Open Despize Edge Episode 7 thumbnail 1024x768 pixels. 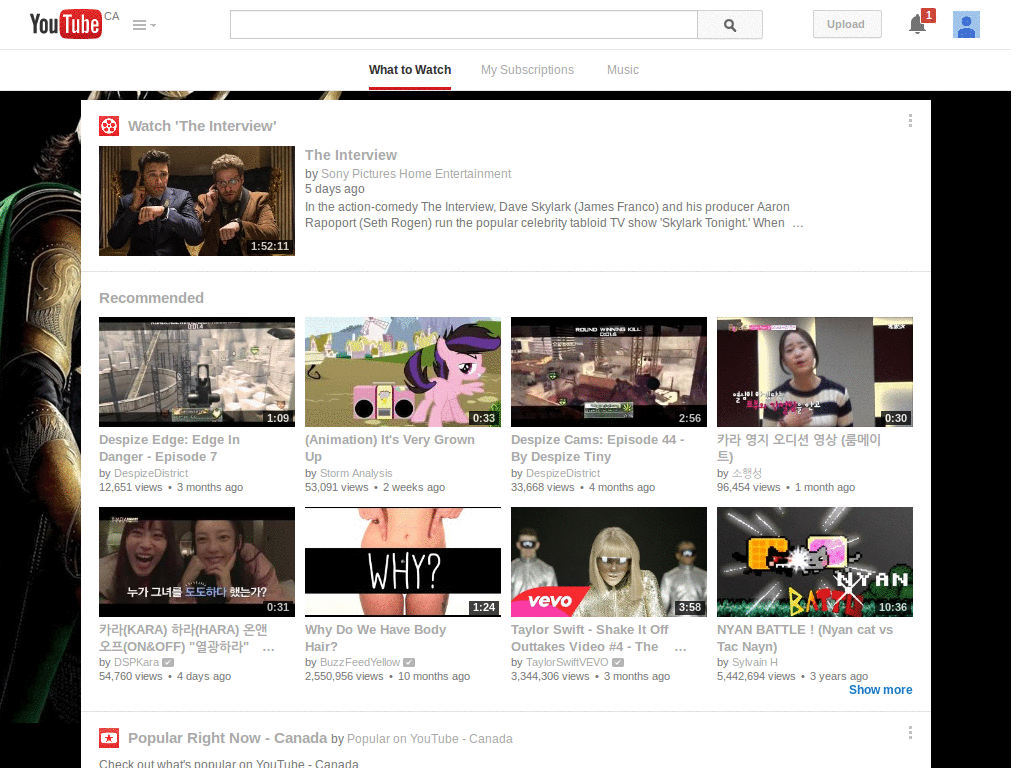point(197,372)
